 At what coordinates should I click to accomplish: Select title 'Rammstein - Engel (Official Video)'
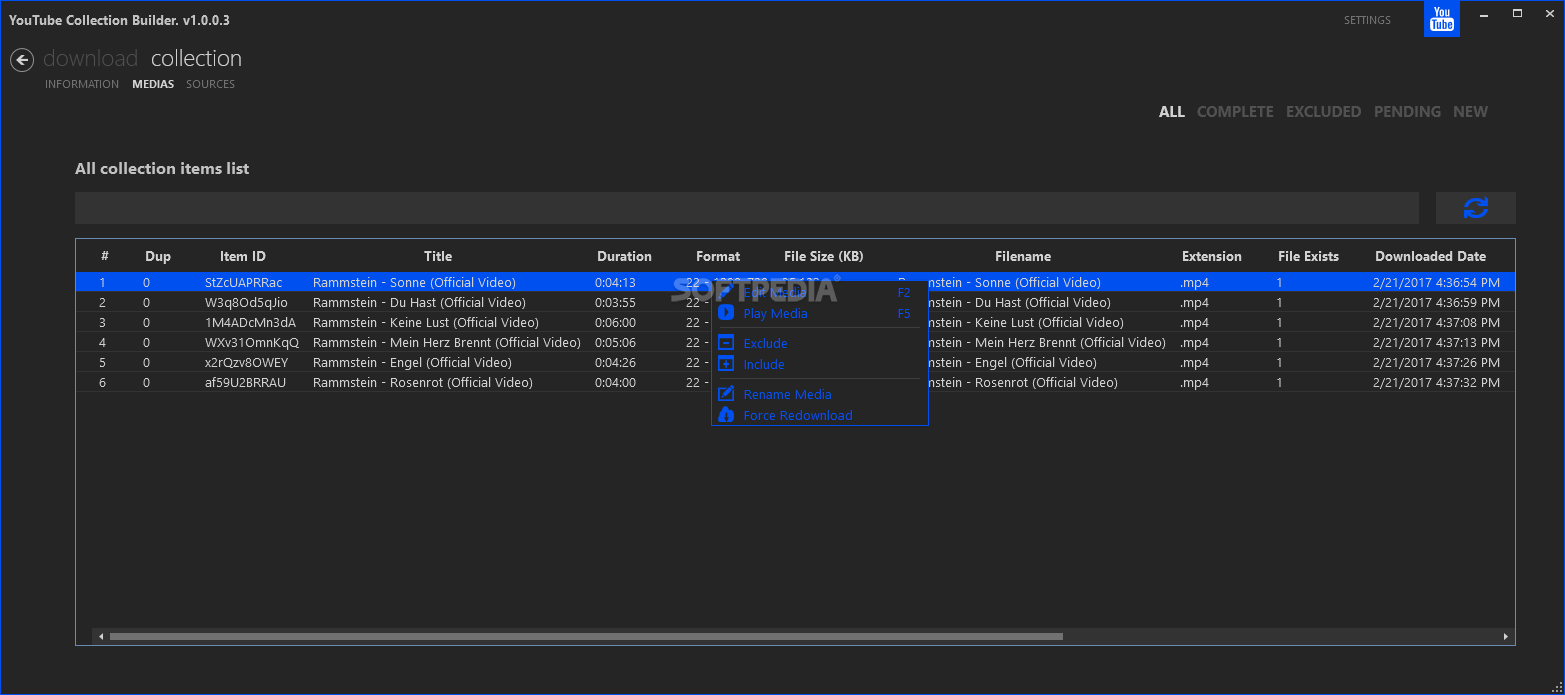[412, 363]
